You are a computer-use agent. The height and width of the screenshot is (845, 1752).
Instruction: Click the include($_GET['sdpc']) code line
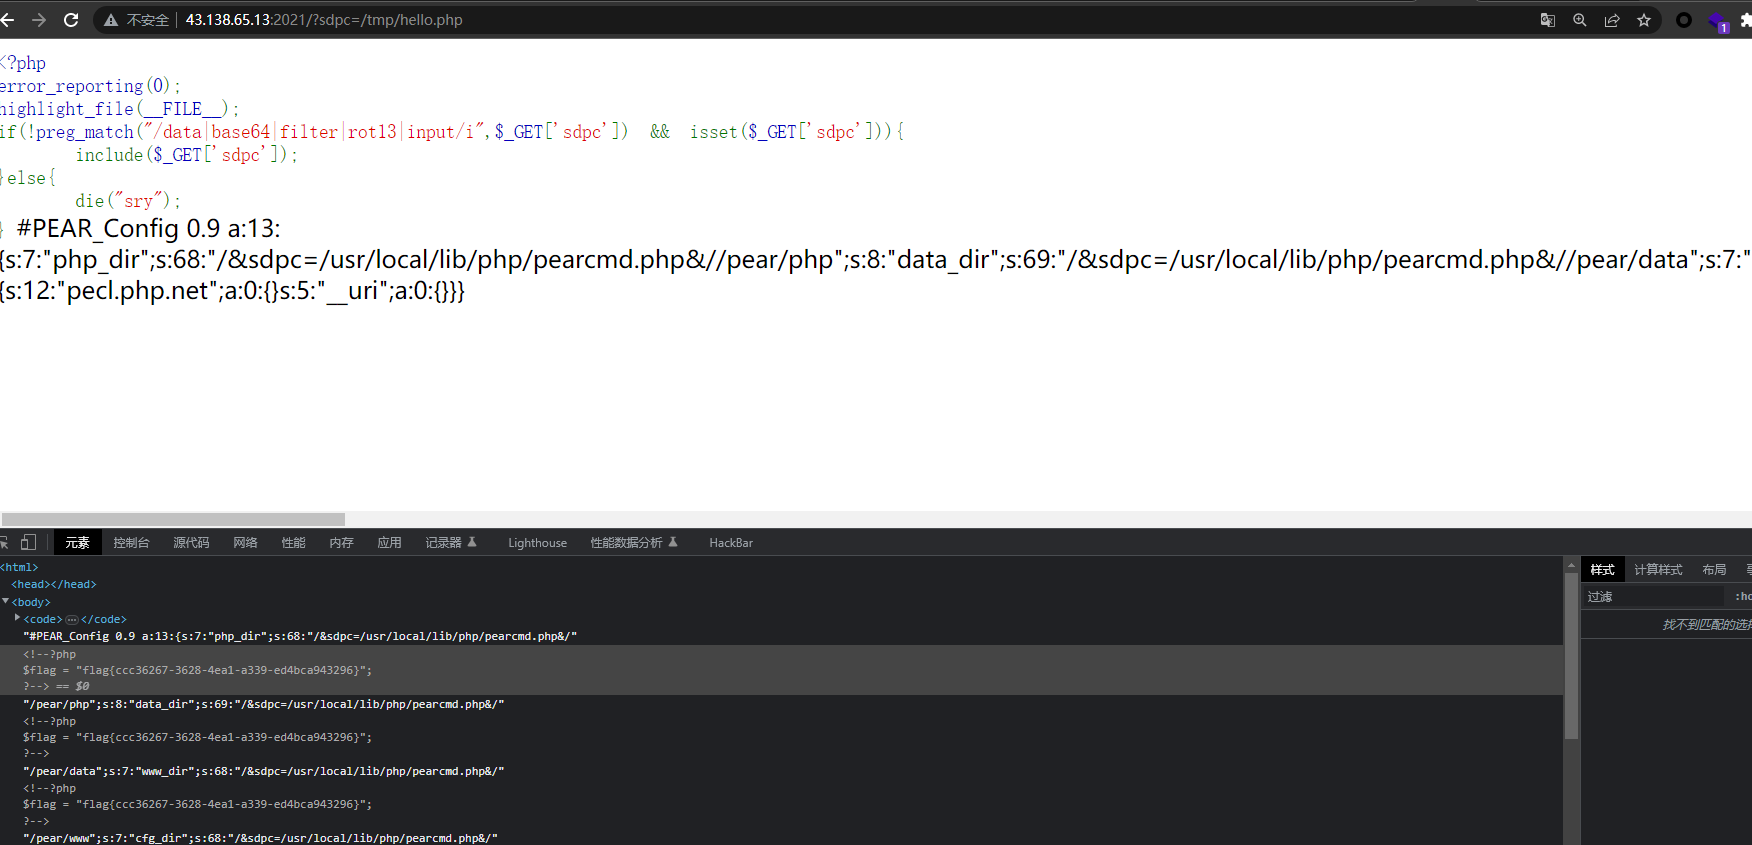[x=186, y=155]
